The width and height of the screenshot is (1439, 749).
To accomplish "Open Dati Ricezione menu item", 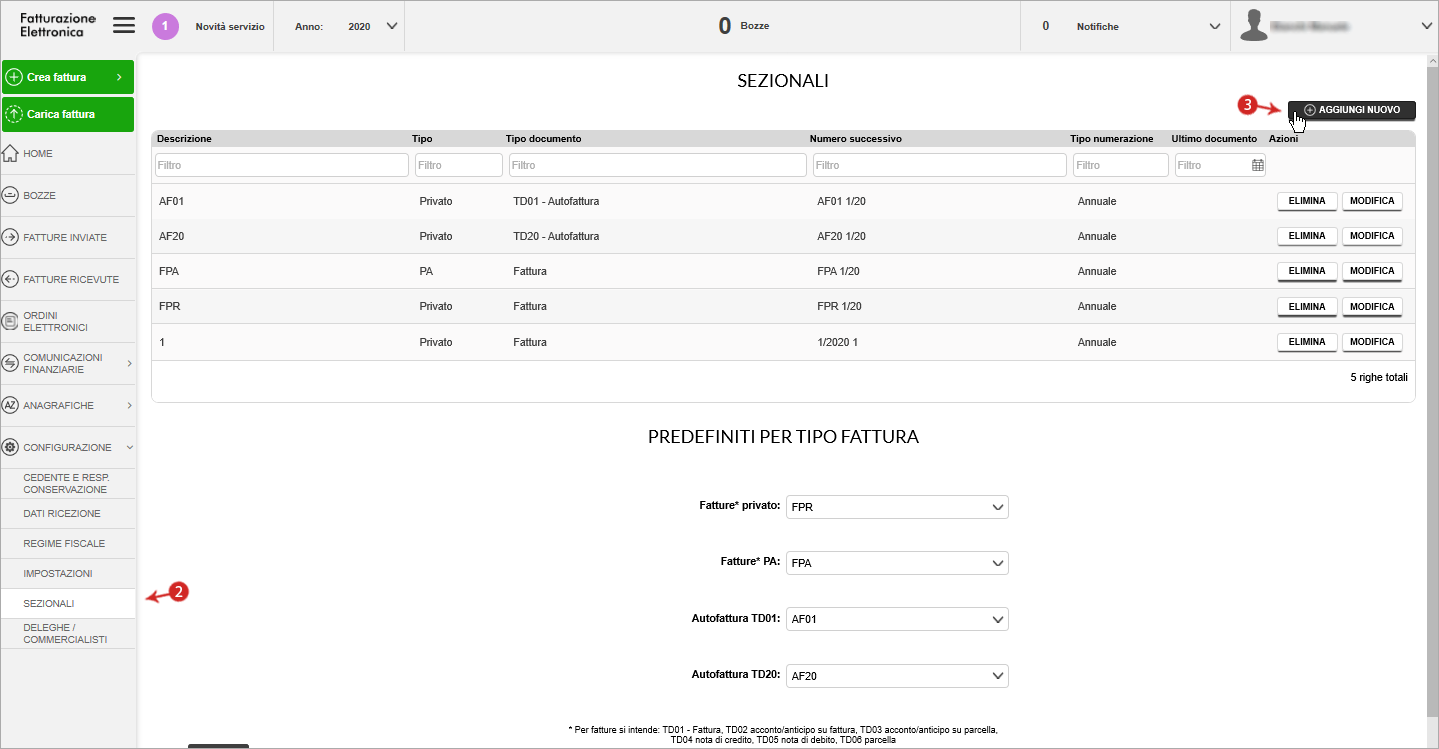I will pyautogui.click(x=68, y=513).
